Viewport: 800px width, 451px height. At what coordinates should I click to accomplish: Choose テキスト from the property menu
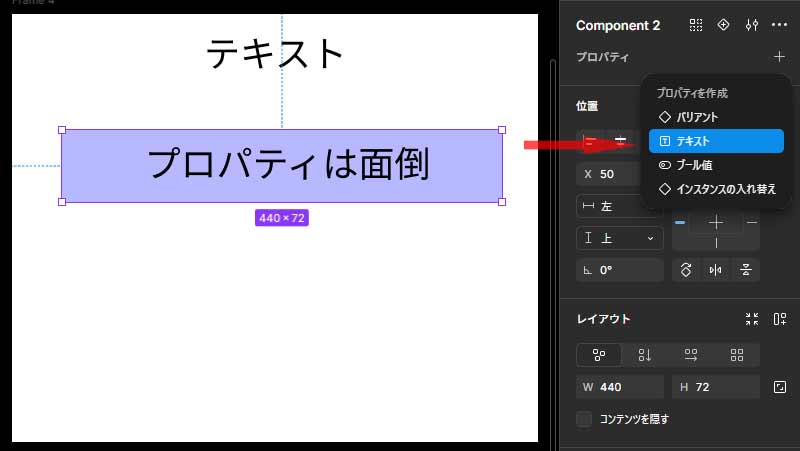click(716, 141)
